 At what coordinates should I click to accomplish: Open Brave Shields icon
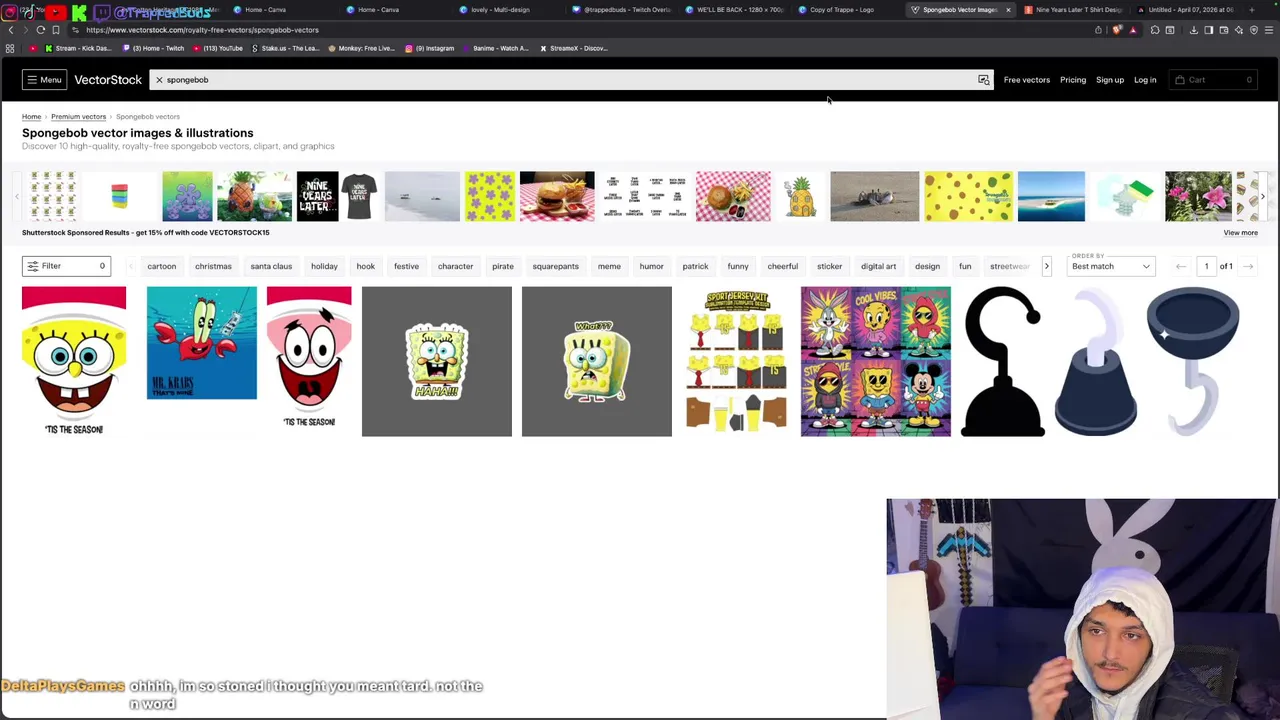pos(1117,30)
